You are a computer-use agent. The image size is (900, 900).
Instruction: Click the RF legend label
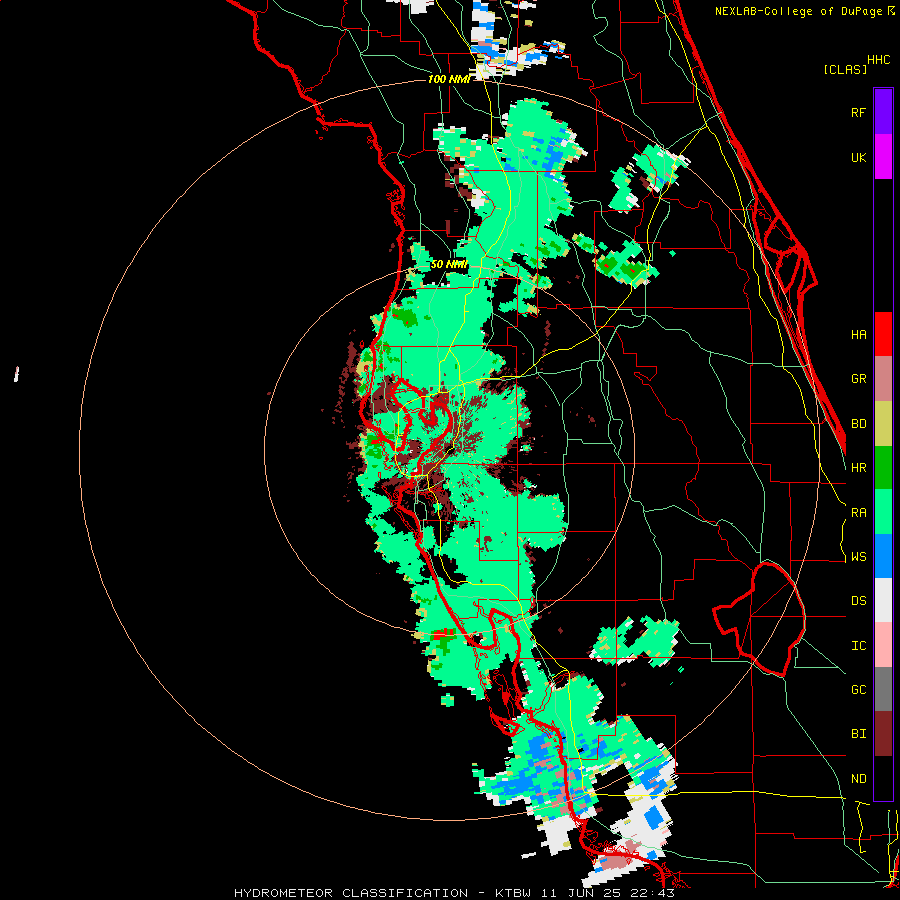pyautogui.click(x=858, y=112)
